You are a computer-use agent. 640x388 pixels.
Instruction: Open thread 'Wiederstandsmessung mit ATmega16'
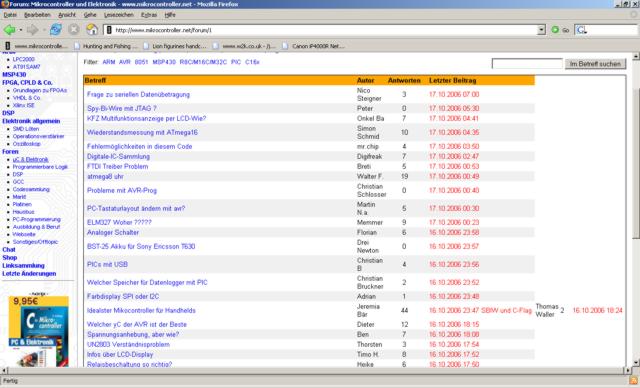point(142,132)
